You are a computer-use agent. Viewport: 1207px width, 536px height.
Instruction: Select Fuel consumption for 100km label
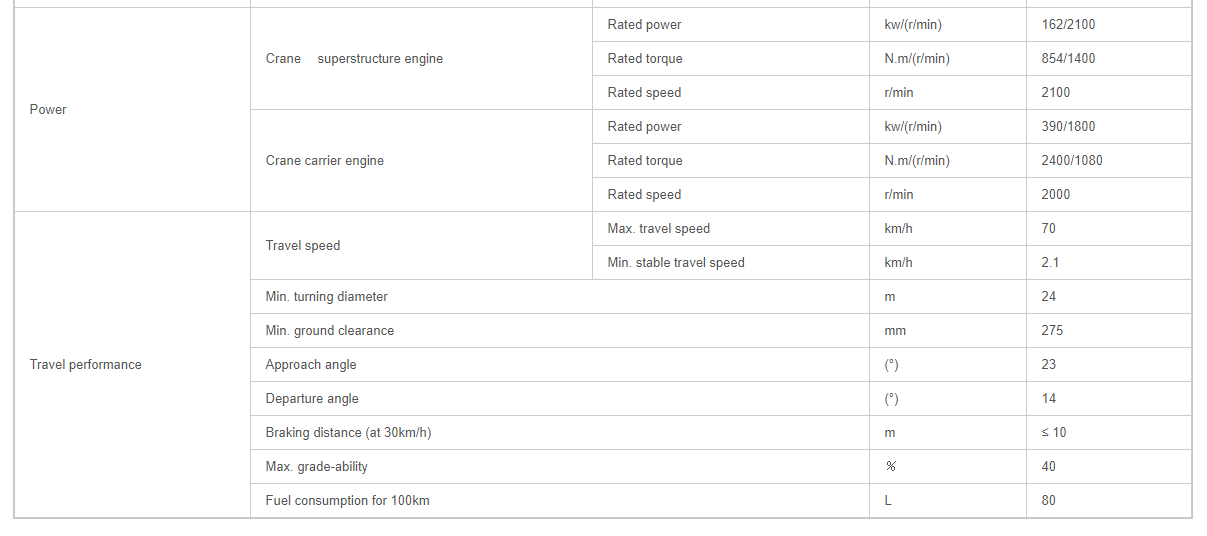coord(347,501)
